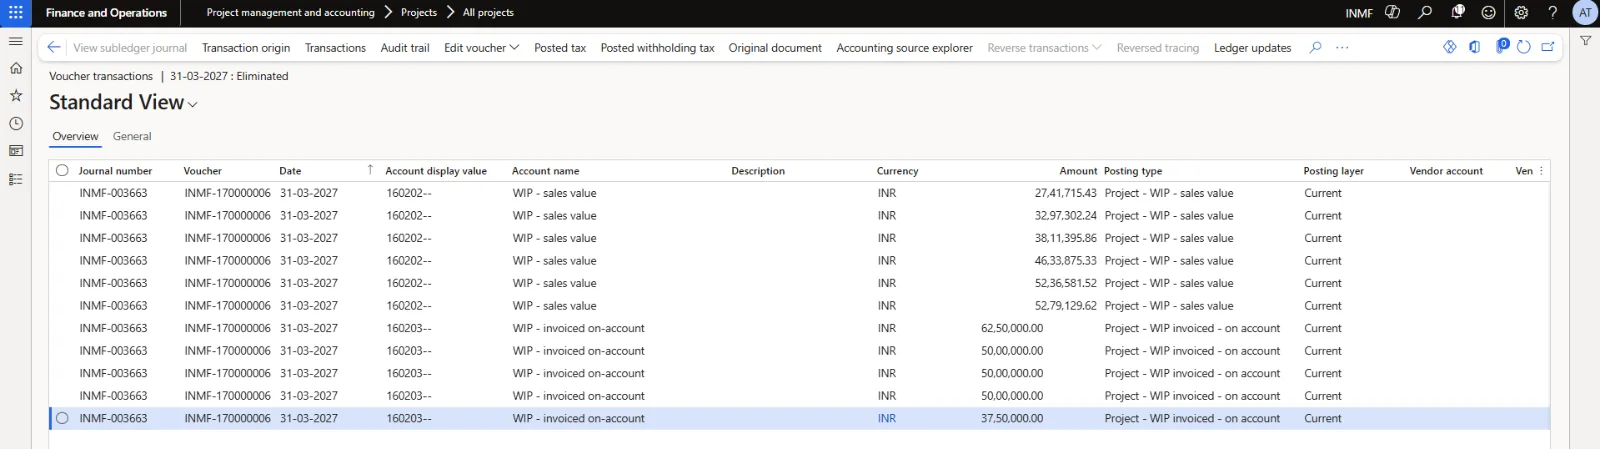Open grid options vertical dots
Viewport: 1600px width, 449px height.
[1541, 171]
